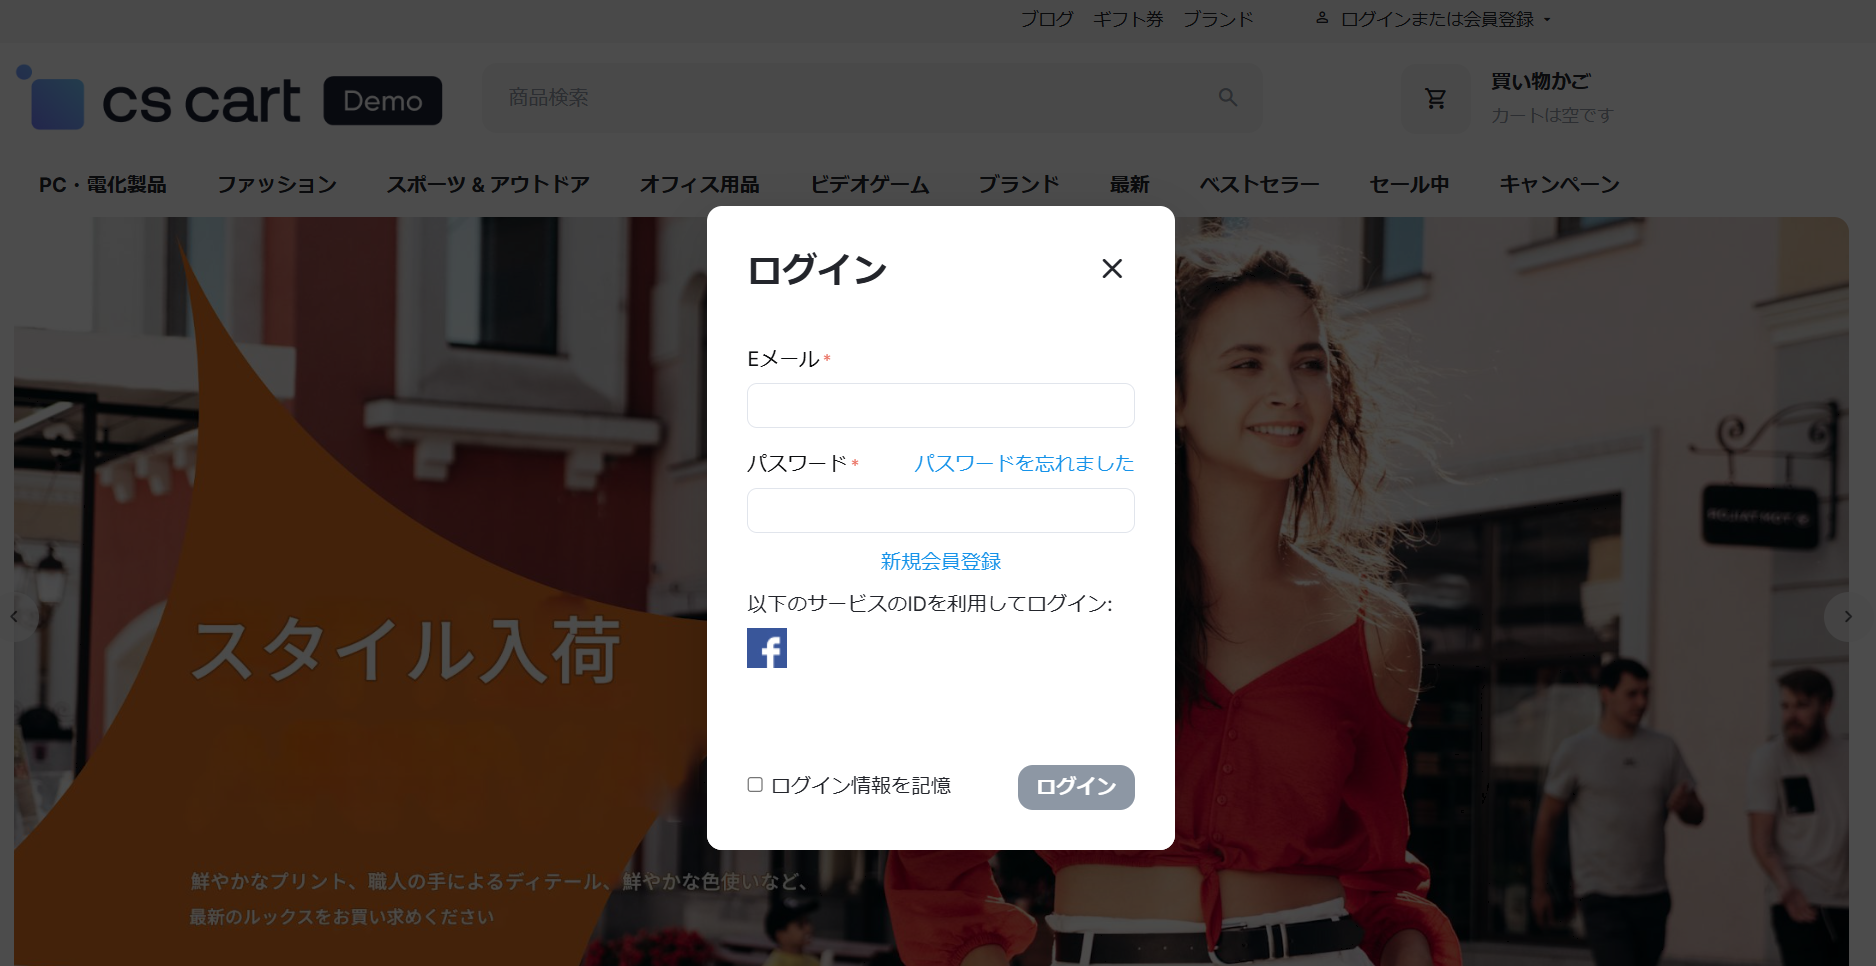Open the 買い物かご cart dropdown
Screen dimensions: 1876x966
pos(1540,82)
